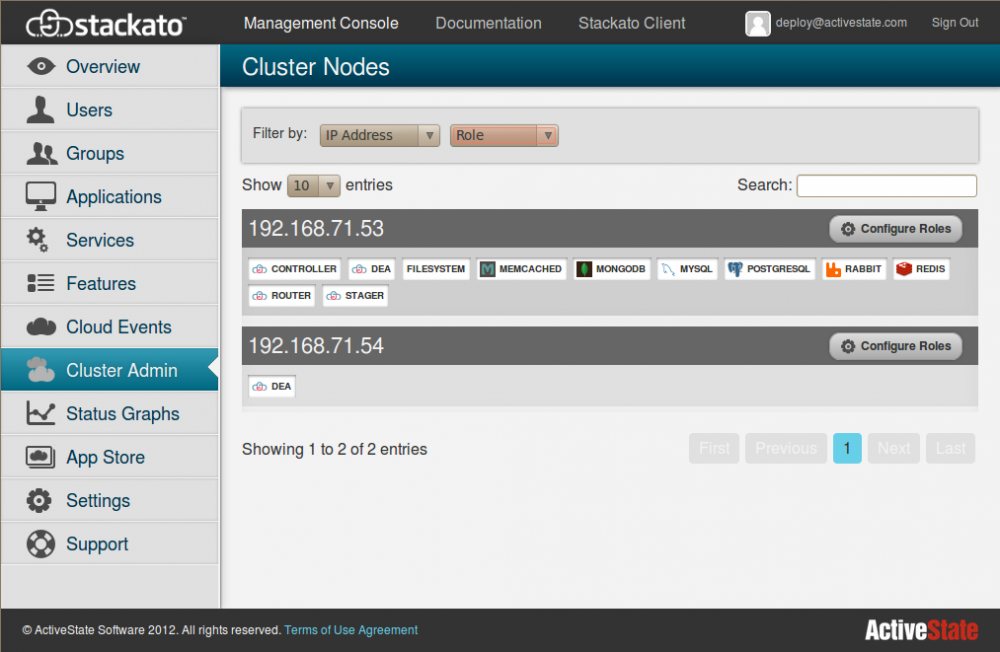Click the Groups people icon
Screen dimensions: 1000x652
click(x=41, y=153)
